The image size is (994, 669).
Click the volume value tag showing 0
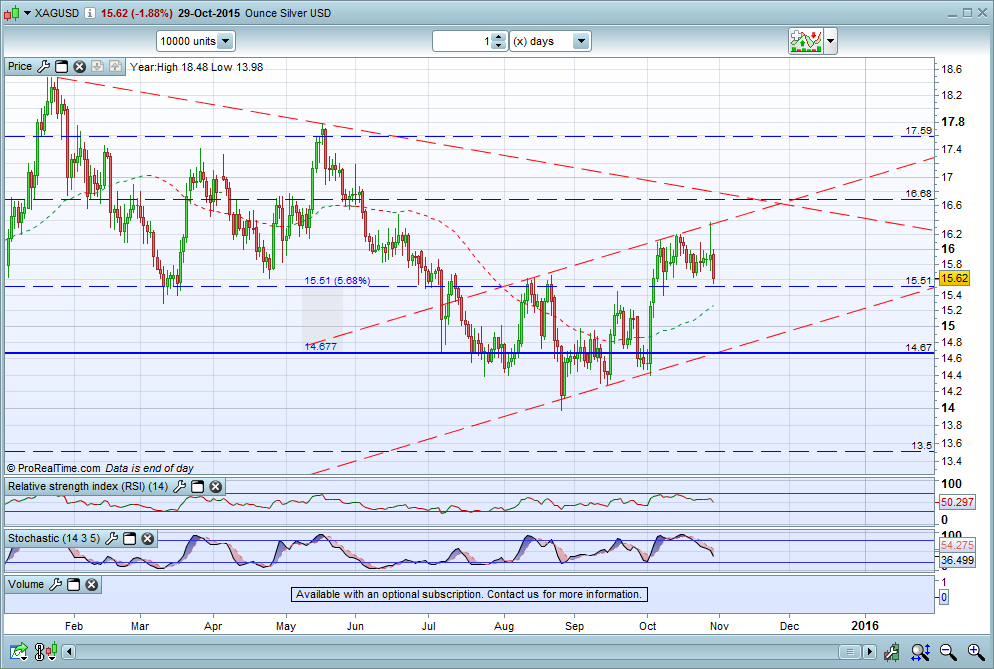(x=943, y=597)
